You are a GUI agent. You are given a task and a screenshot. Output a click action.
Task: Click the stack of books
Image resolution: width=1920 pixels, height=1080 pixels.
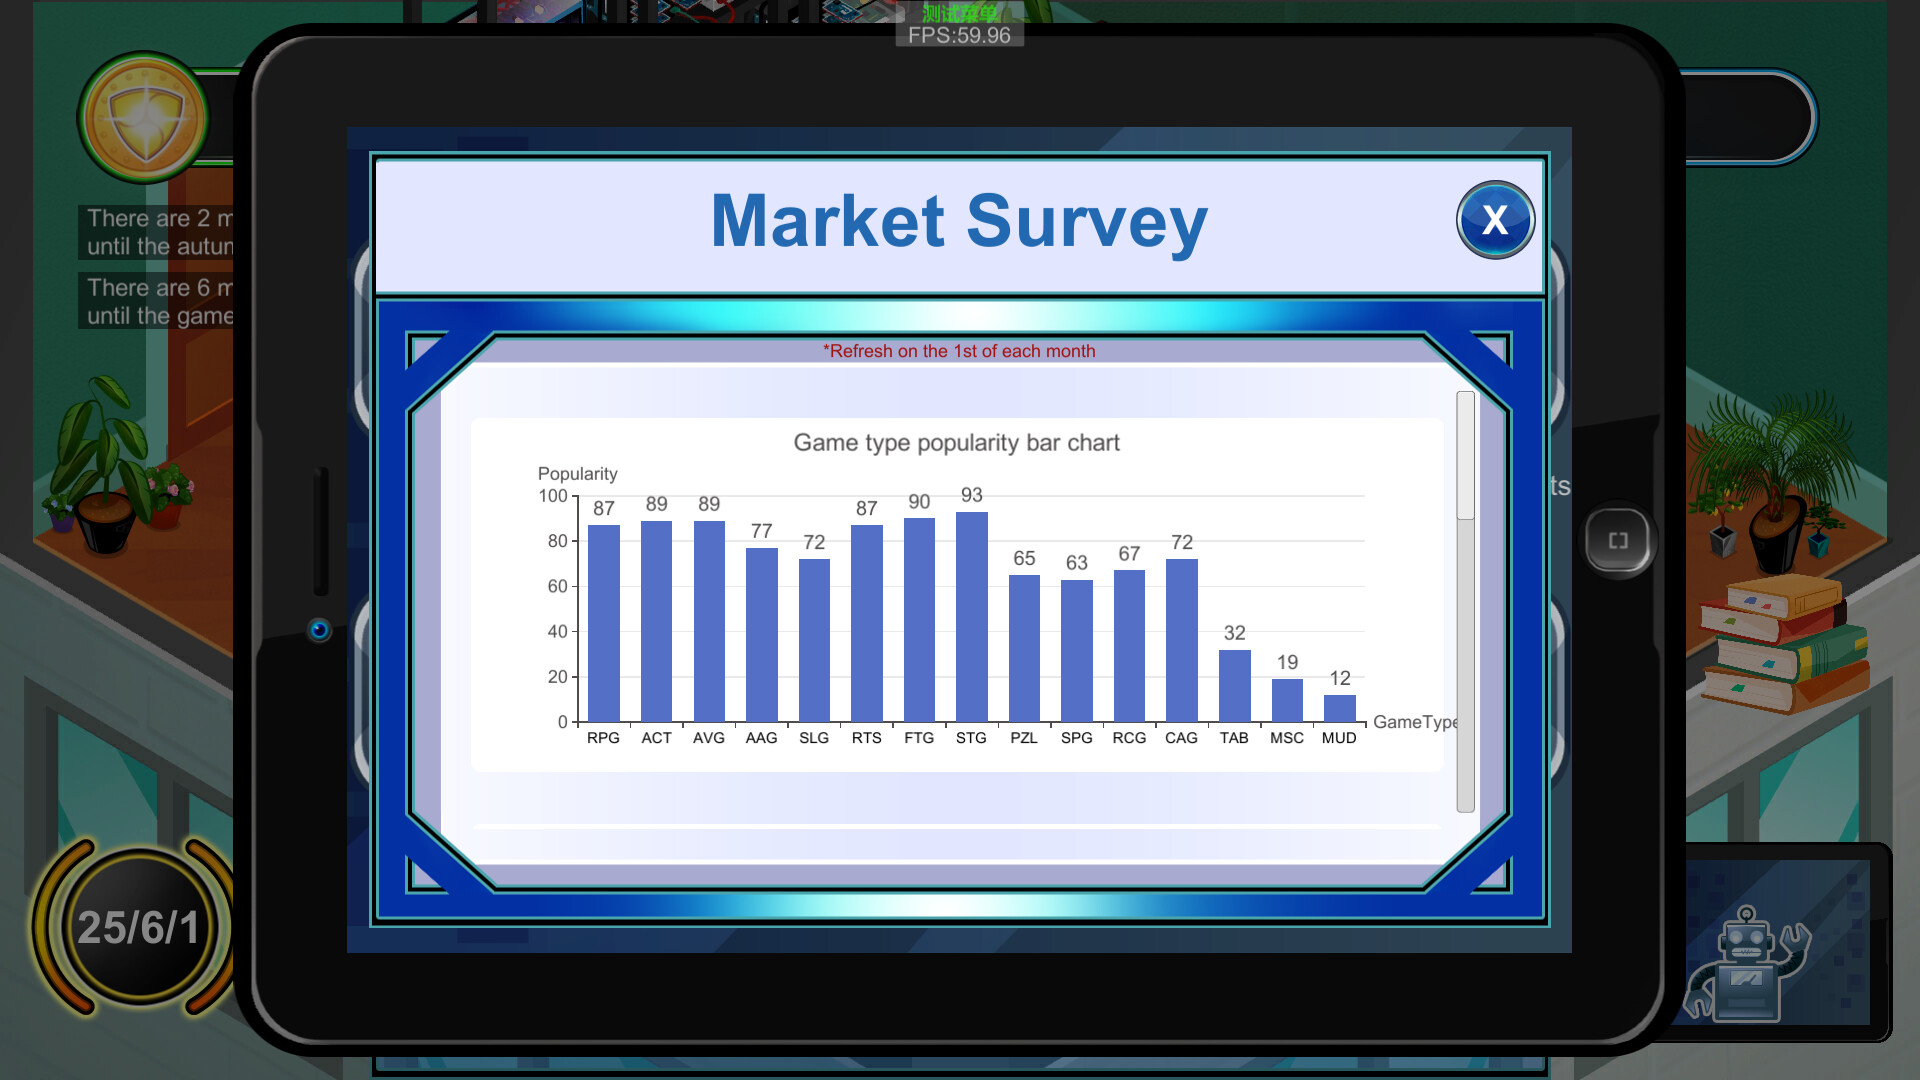coord(1782,643)
